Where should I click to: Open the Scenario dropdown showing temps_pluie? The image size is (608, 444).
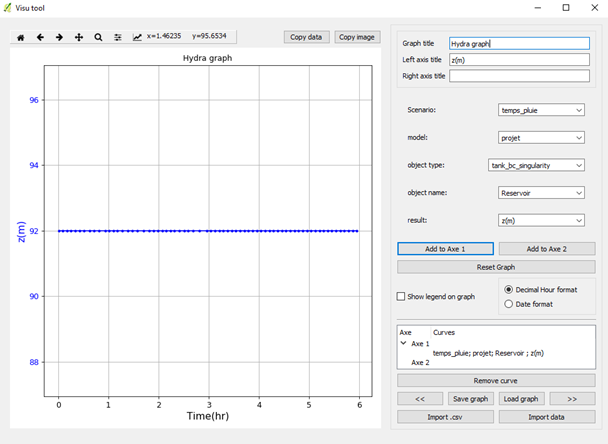[x=541, y=110]
